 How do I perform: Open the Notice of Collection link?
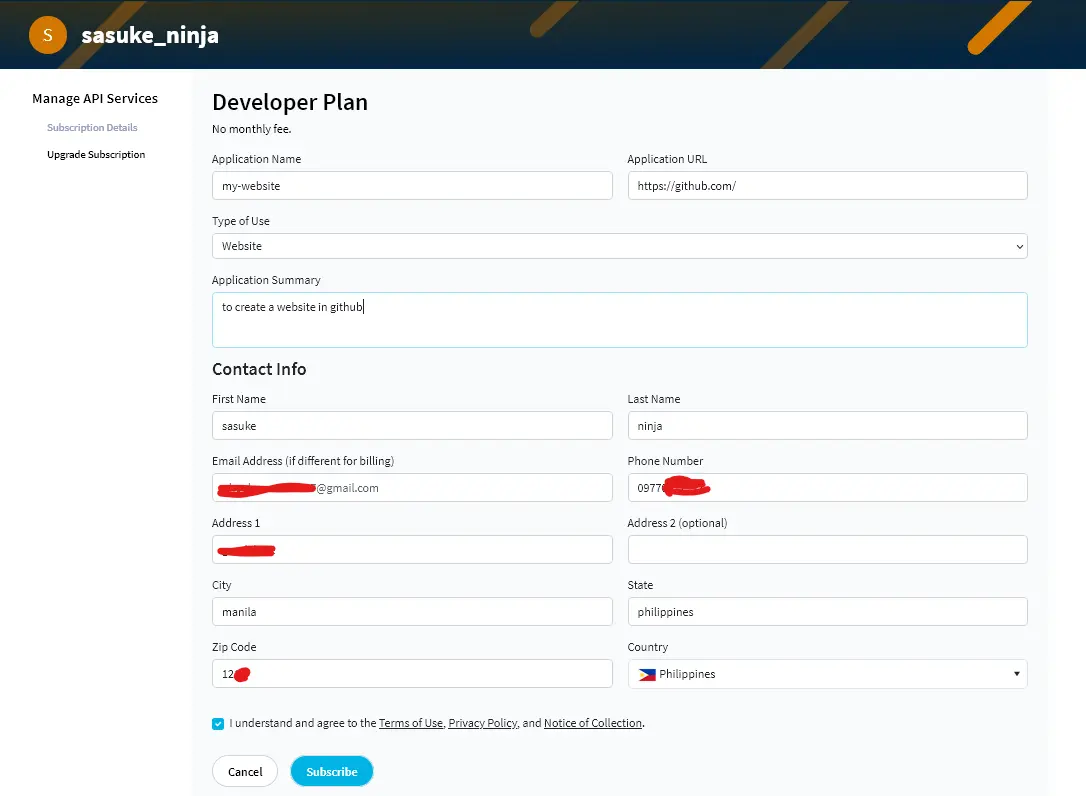(593, 723)
